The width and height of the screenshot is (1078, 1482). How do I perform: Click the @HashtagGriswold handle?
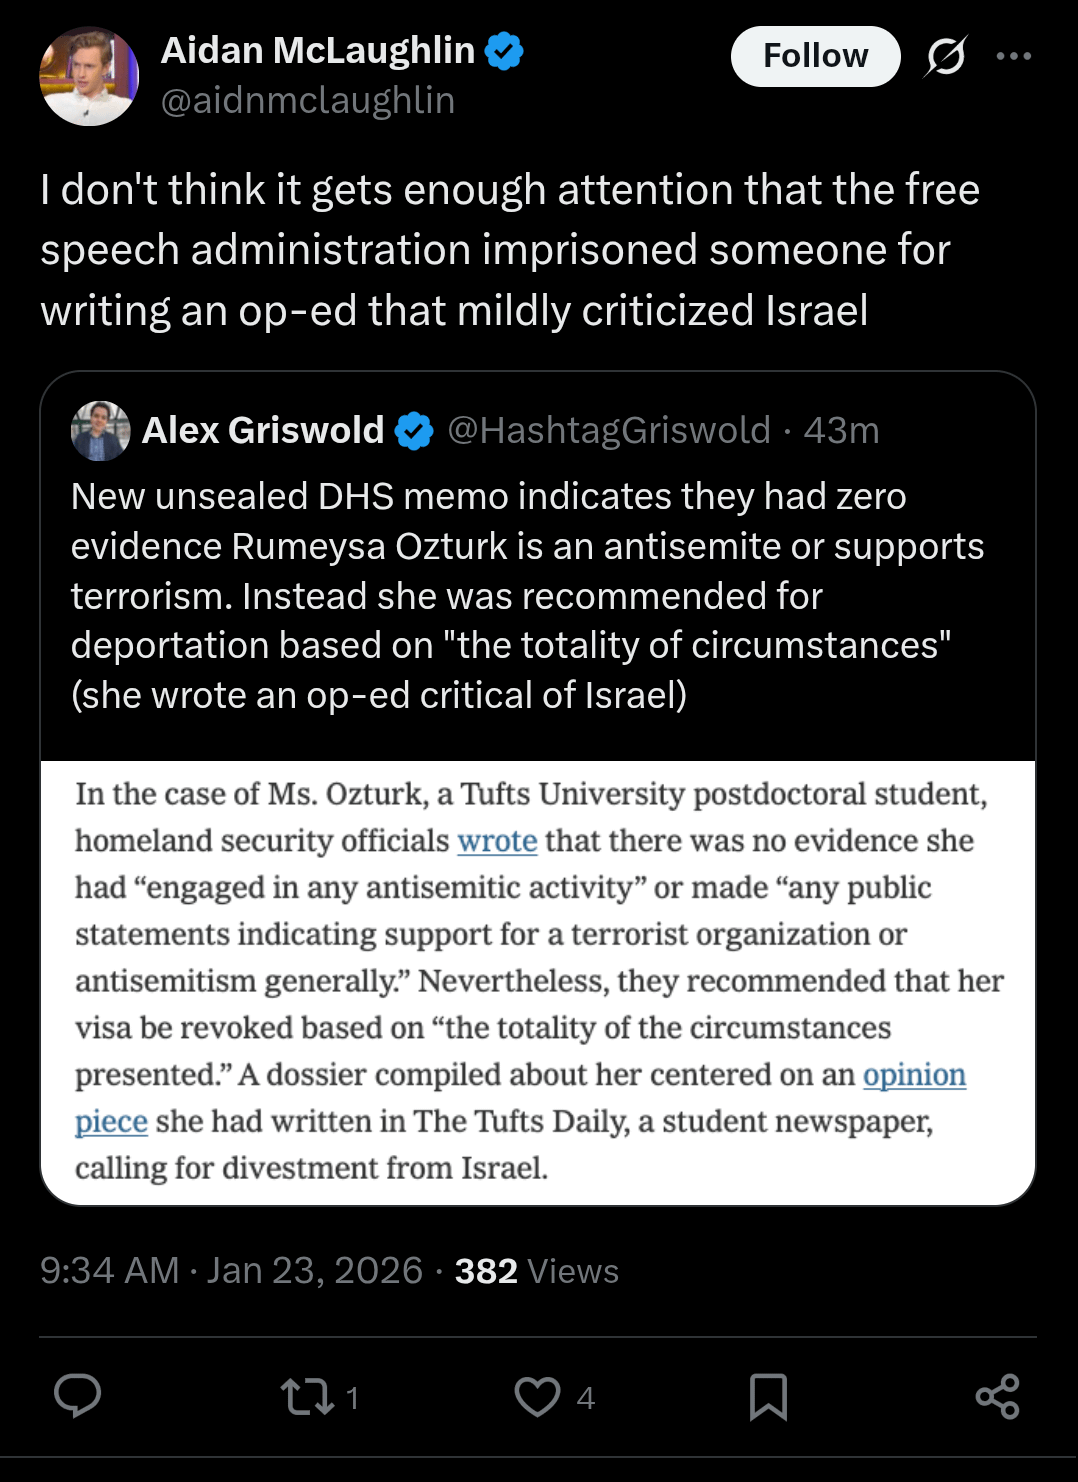[609, 431]
